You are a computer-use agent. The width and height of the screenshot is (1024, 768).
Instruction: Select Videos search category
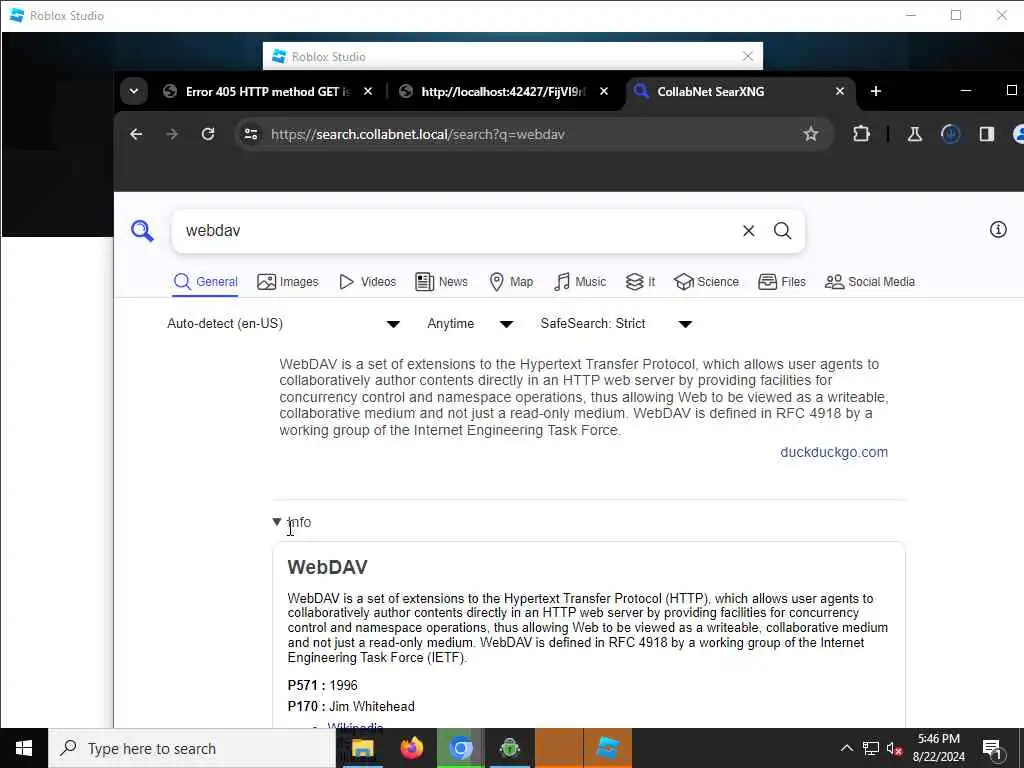368,281
